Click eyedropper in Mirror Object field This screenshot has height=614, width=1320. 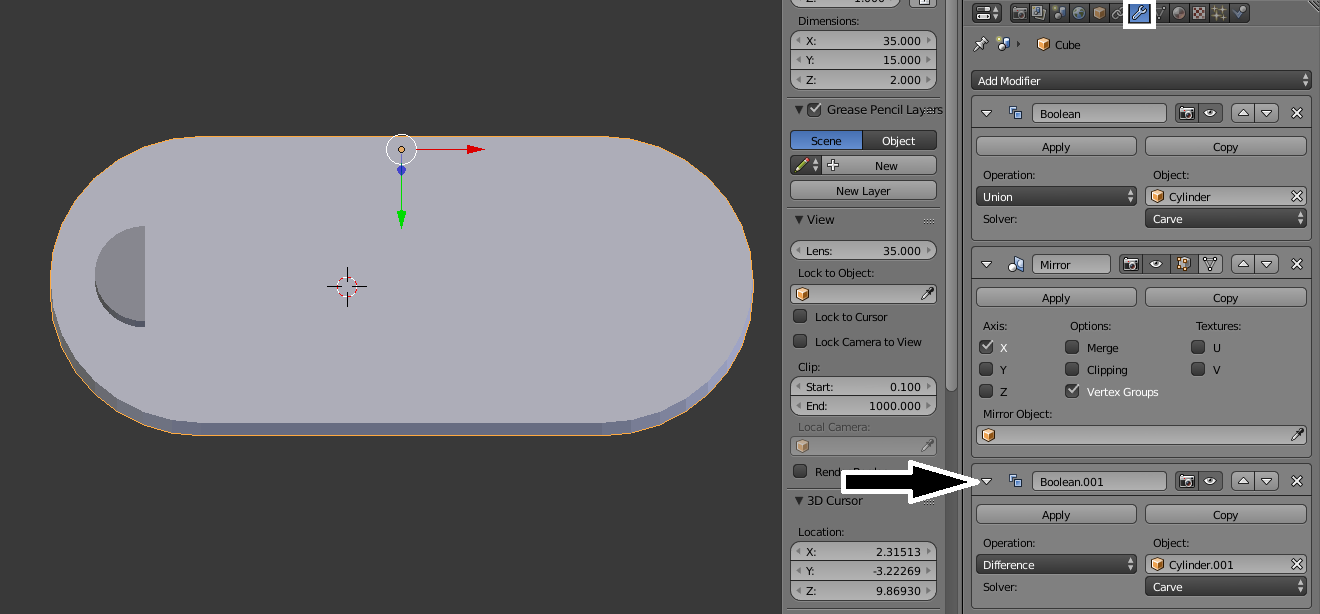pos(1297,435)
